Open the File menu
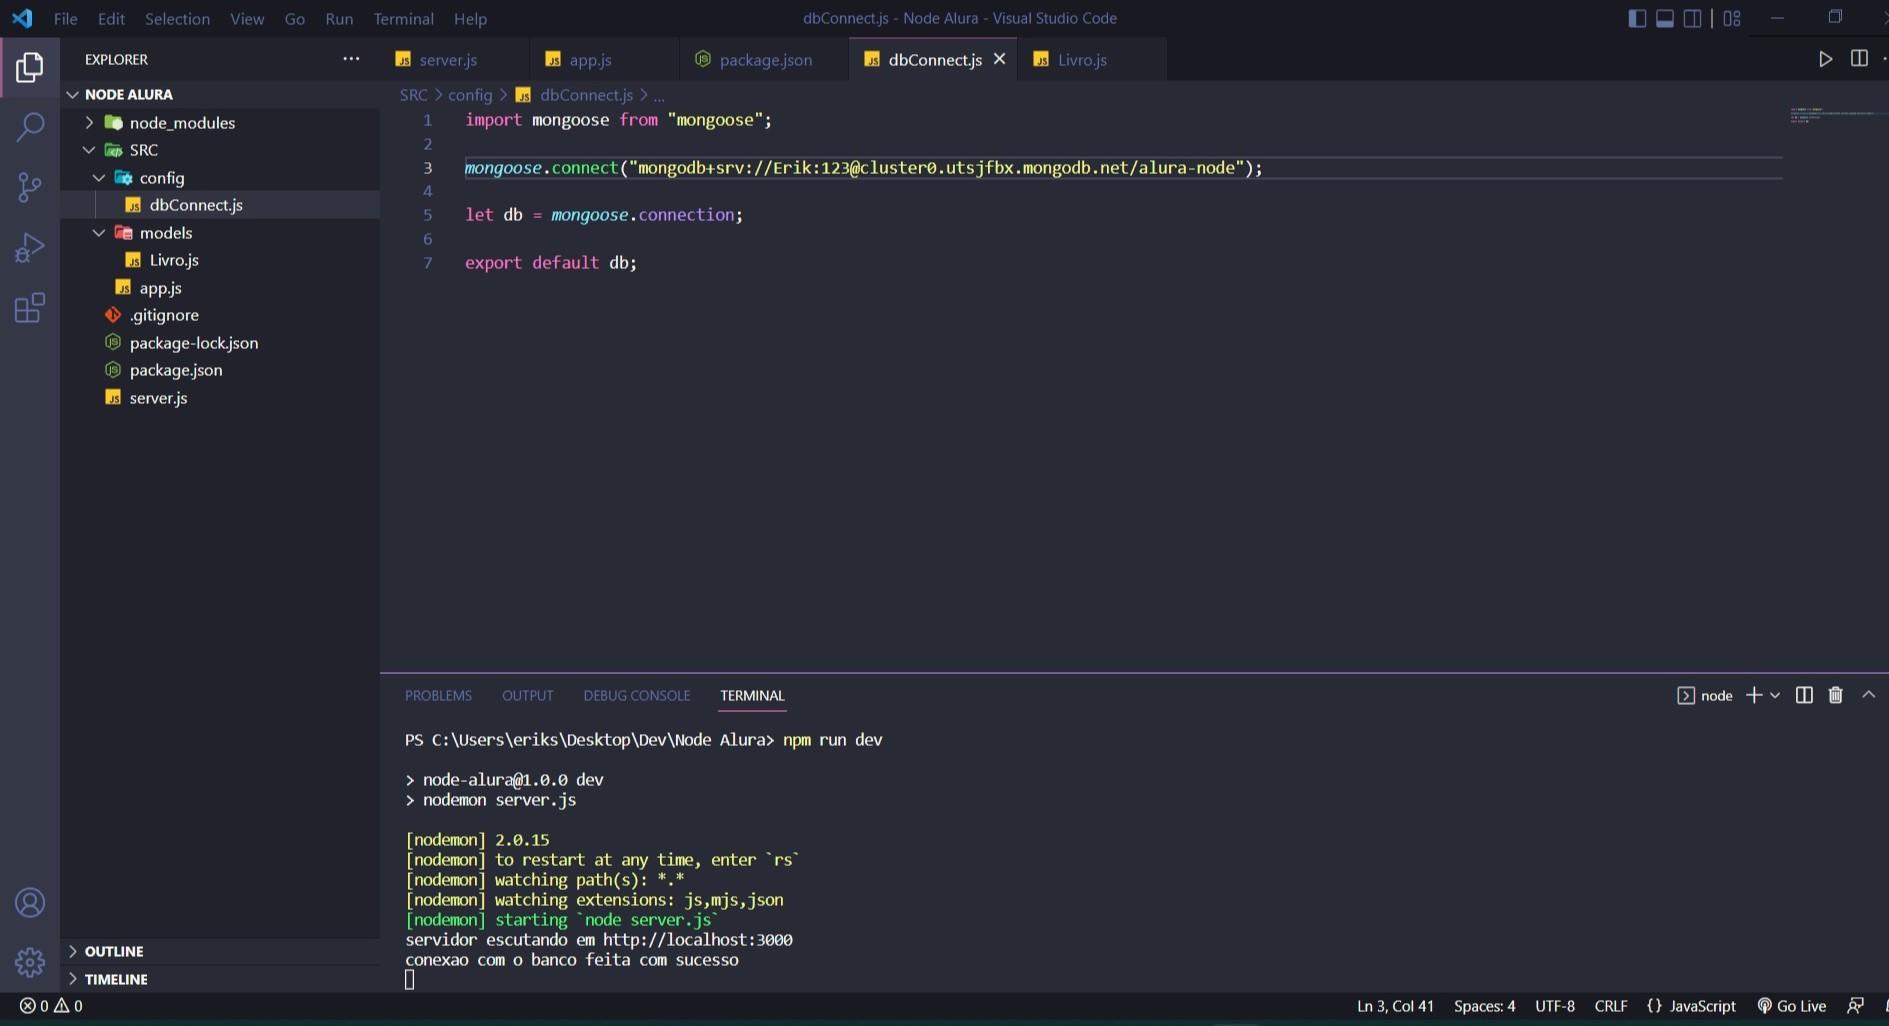This screenshot has width=1889, height=1026. pos(65,18)
